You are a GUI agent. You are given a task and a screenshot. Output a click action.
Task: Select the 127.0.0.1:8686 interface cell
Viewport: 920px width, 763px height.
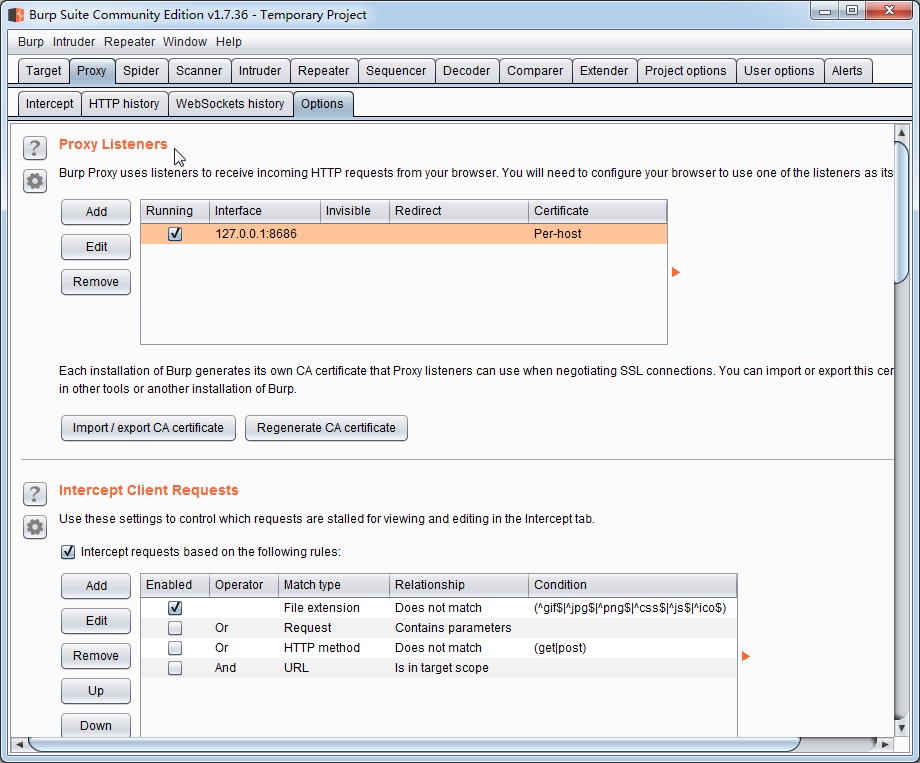coord(265,234)
